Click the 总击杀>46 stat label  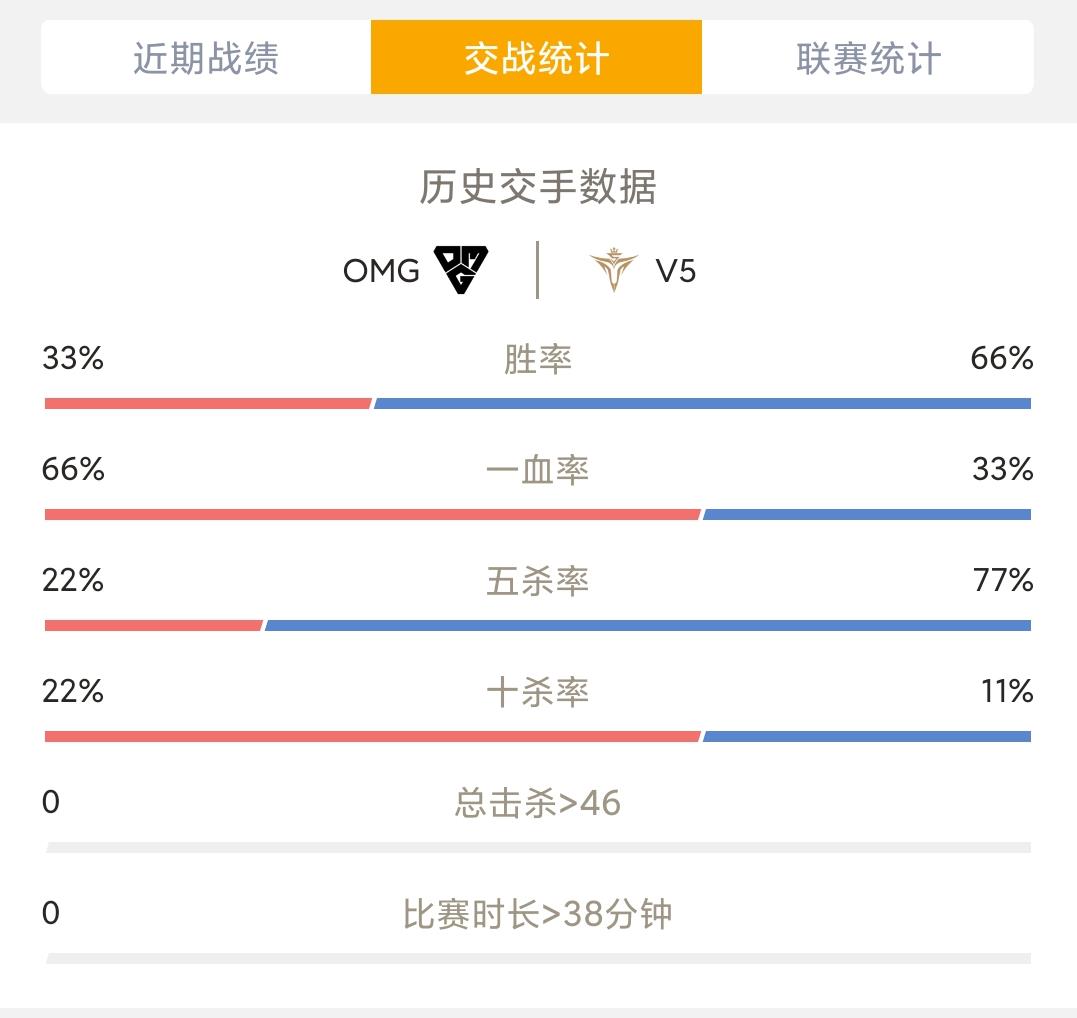click(538, 803)
